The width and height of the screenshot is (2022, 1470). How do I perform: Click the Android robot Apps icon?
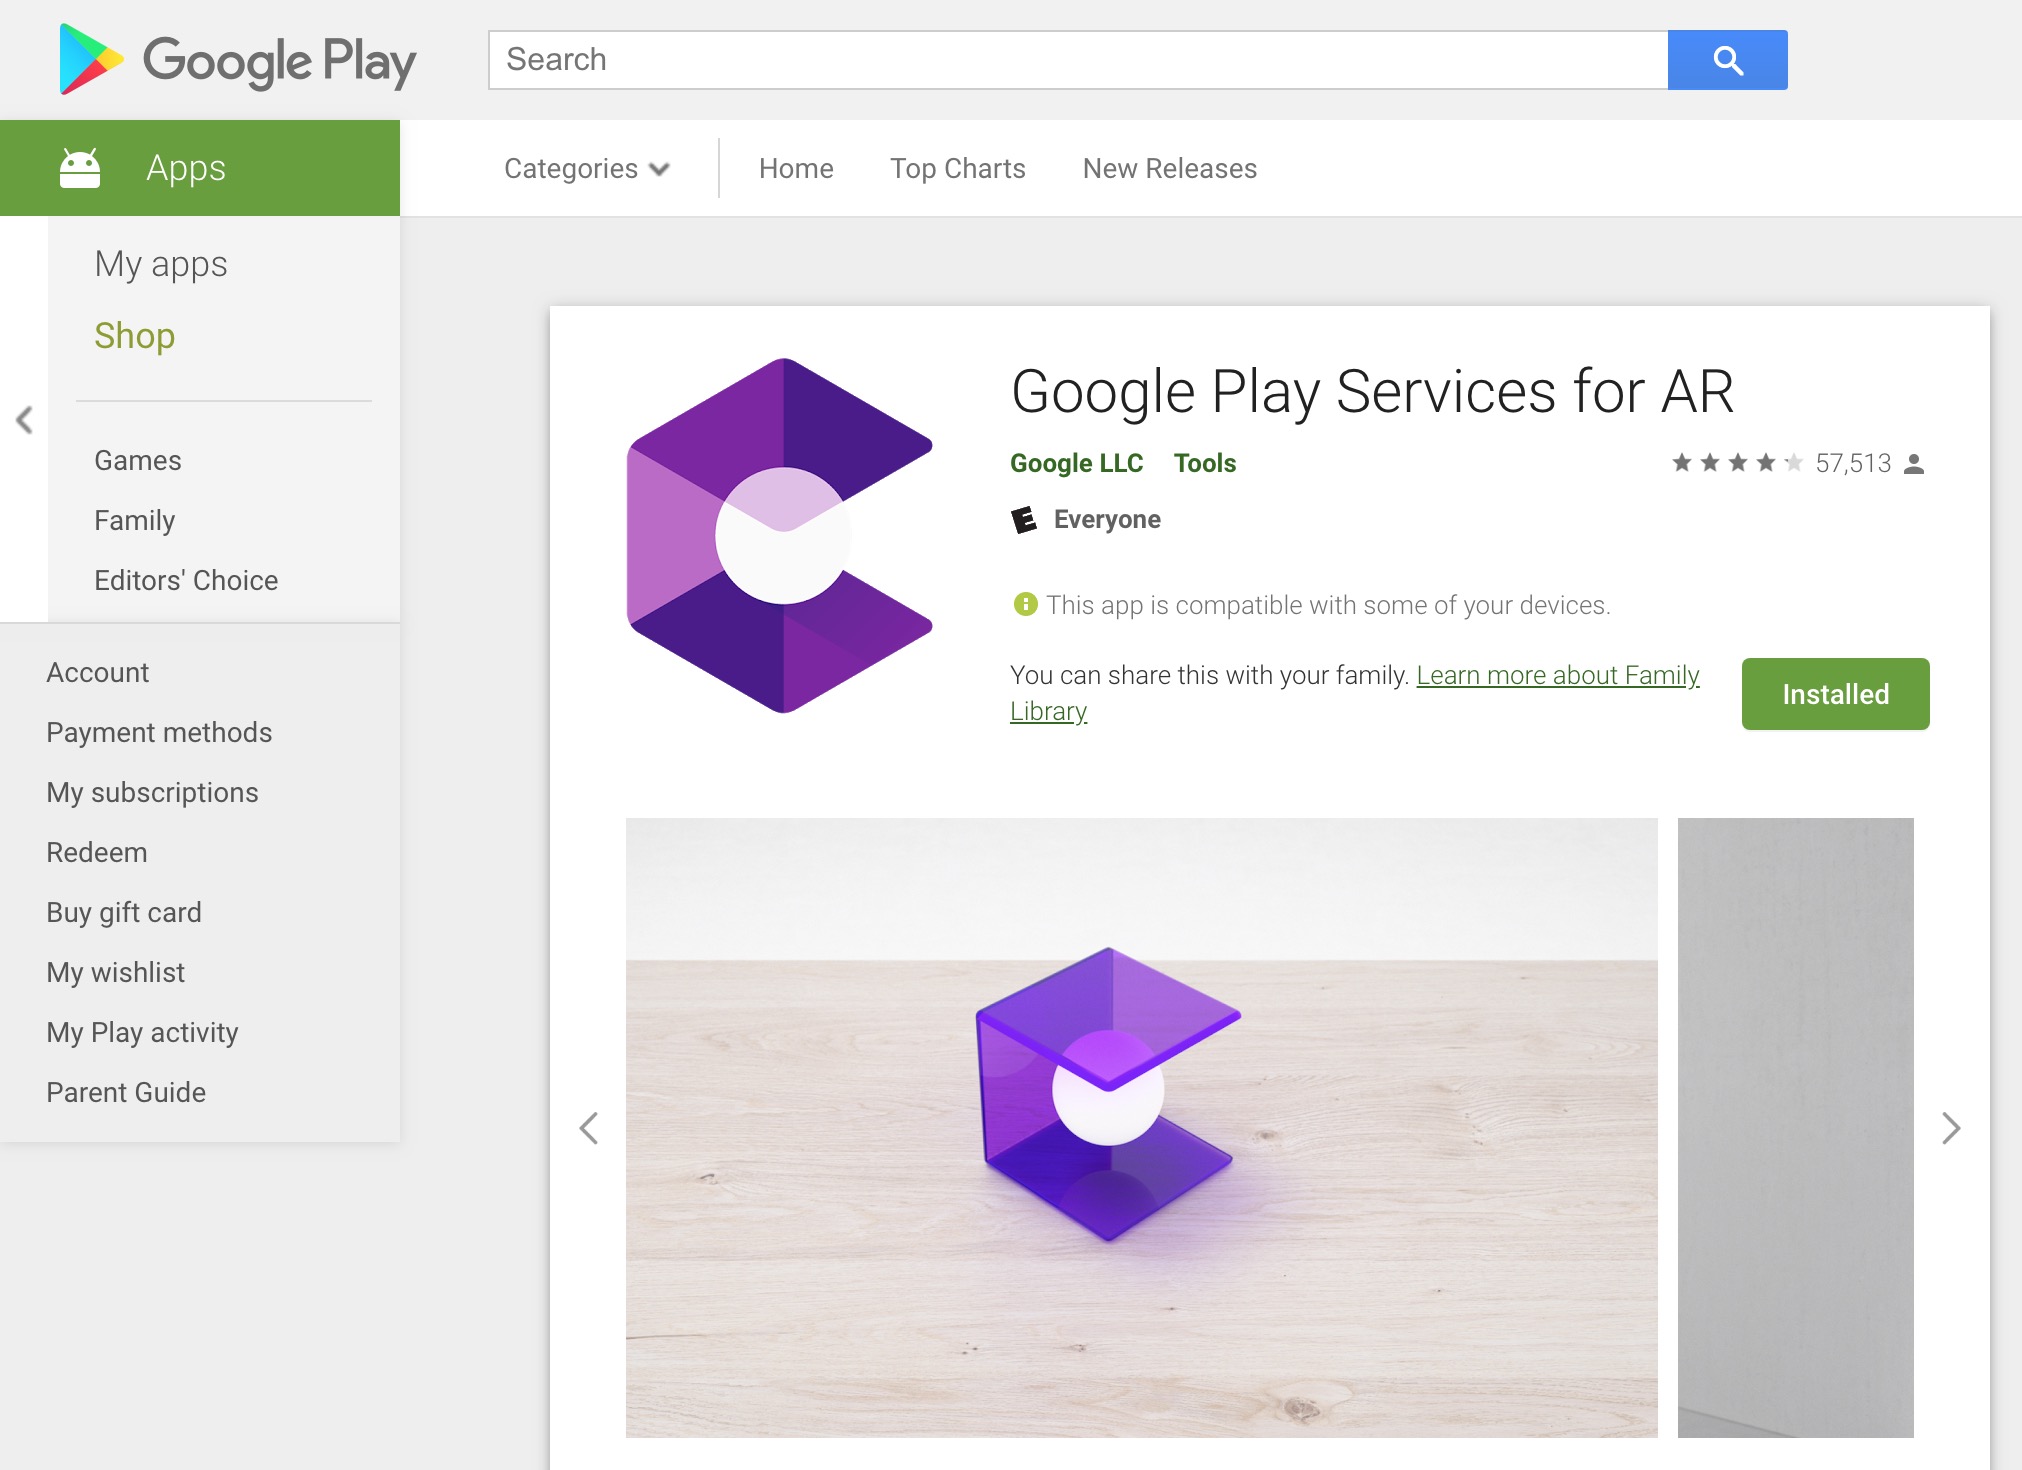[x=80, y=168]
